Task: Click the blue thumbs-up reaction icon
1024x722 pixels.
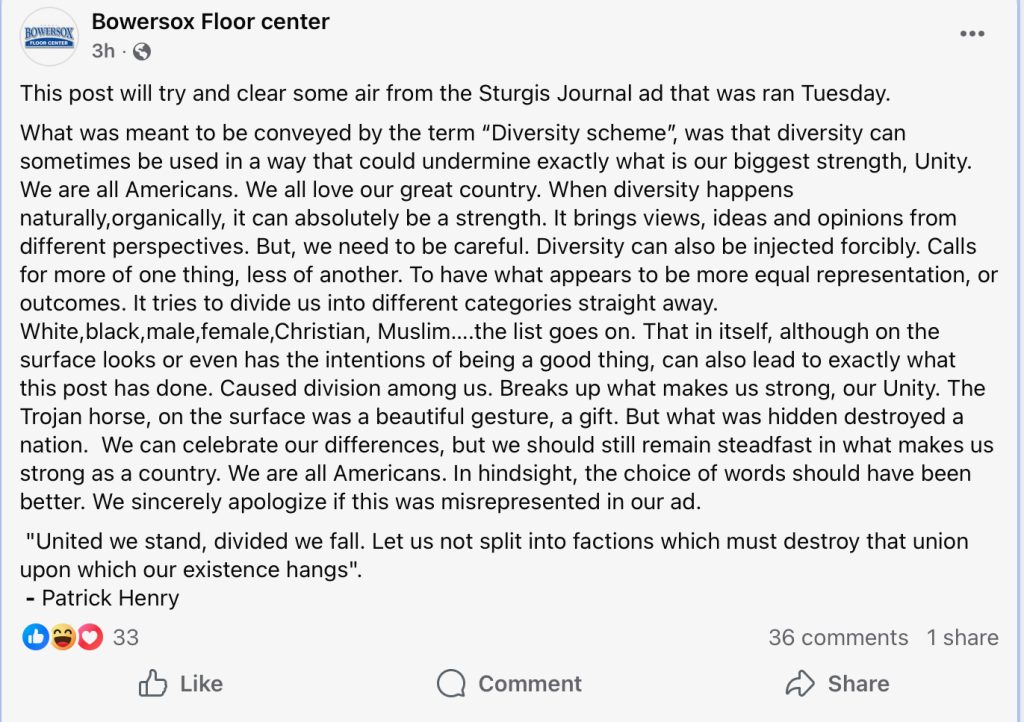Action: [35, 637]
